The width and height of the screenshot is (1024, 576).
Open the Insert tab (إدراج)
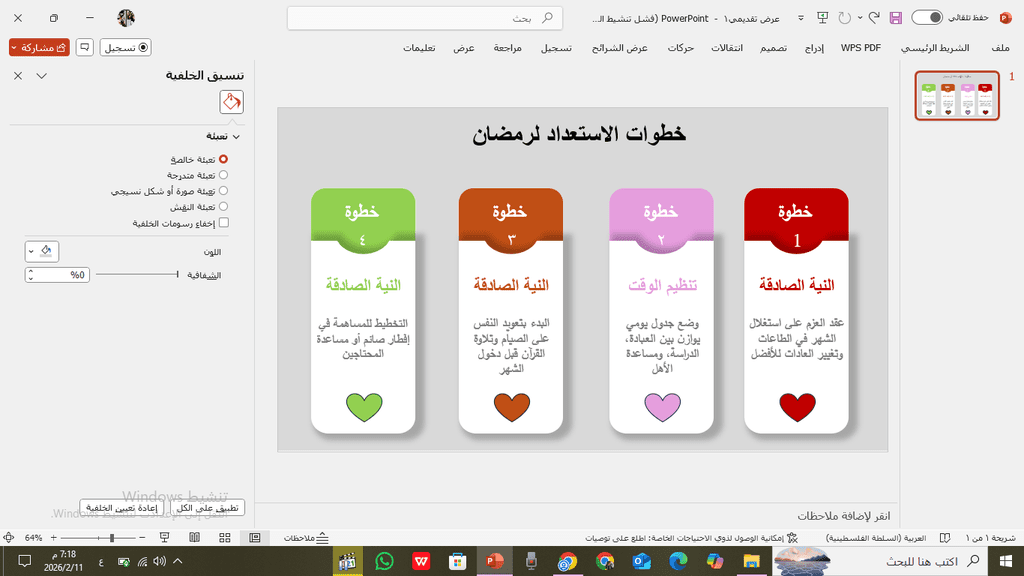click(x=814, y=48)
